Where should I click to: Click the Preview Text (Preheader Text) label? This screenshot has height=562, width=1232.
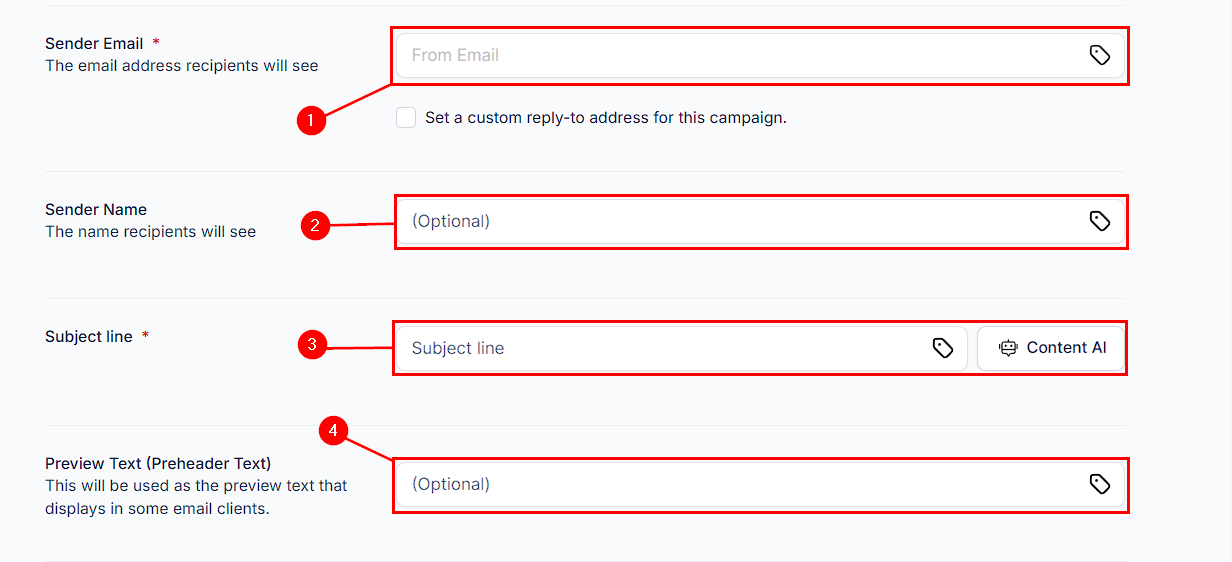tap(158, 464)
